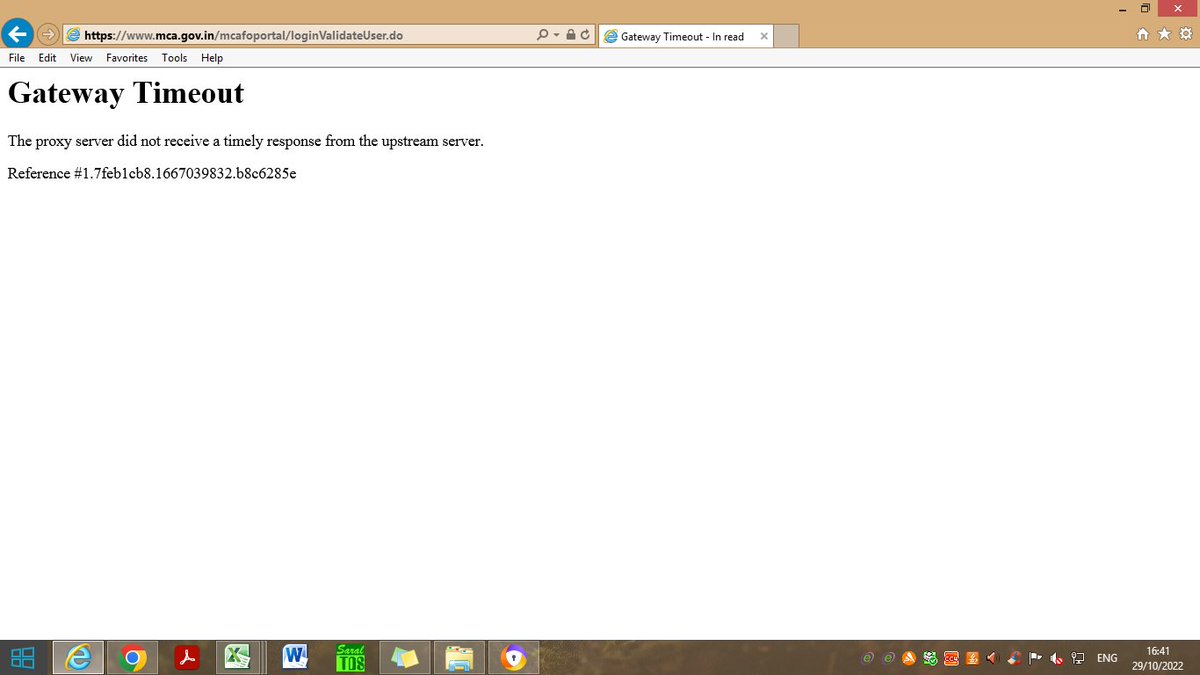Screen dimensions: 1200x675
Task: Refresh the page with reload icon
Action: pos(585,35)
